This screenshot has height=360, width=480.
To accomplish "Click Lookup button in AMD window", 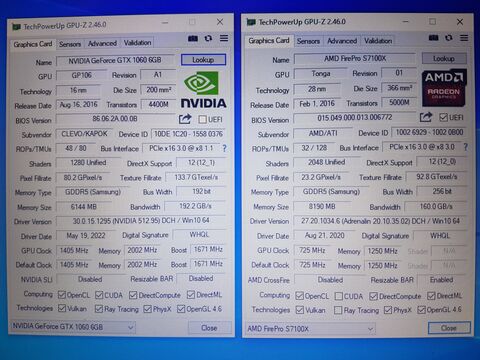I will point(444,59).
